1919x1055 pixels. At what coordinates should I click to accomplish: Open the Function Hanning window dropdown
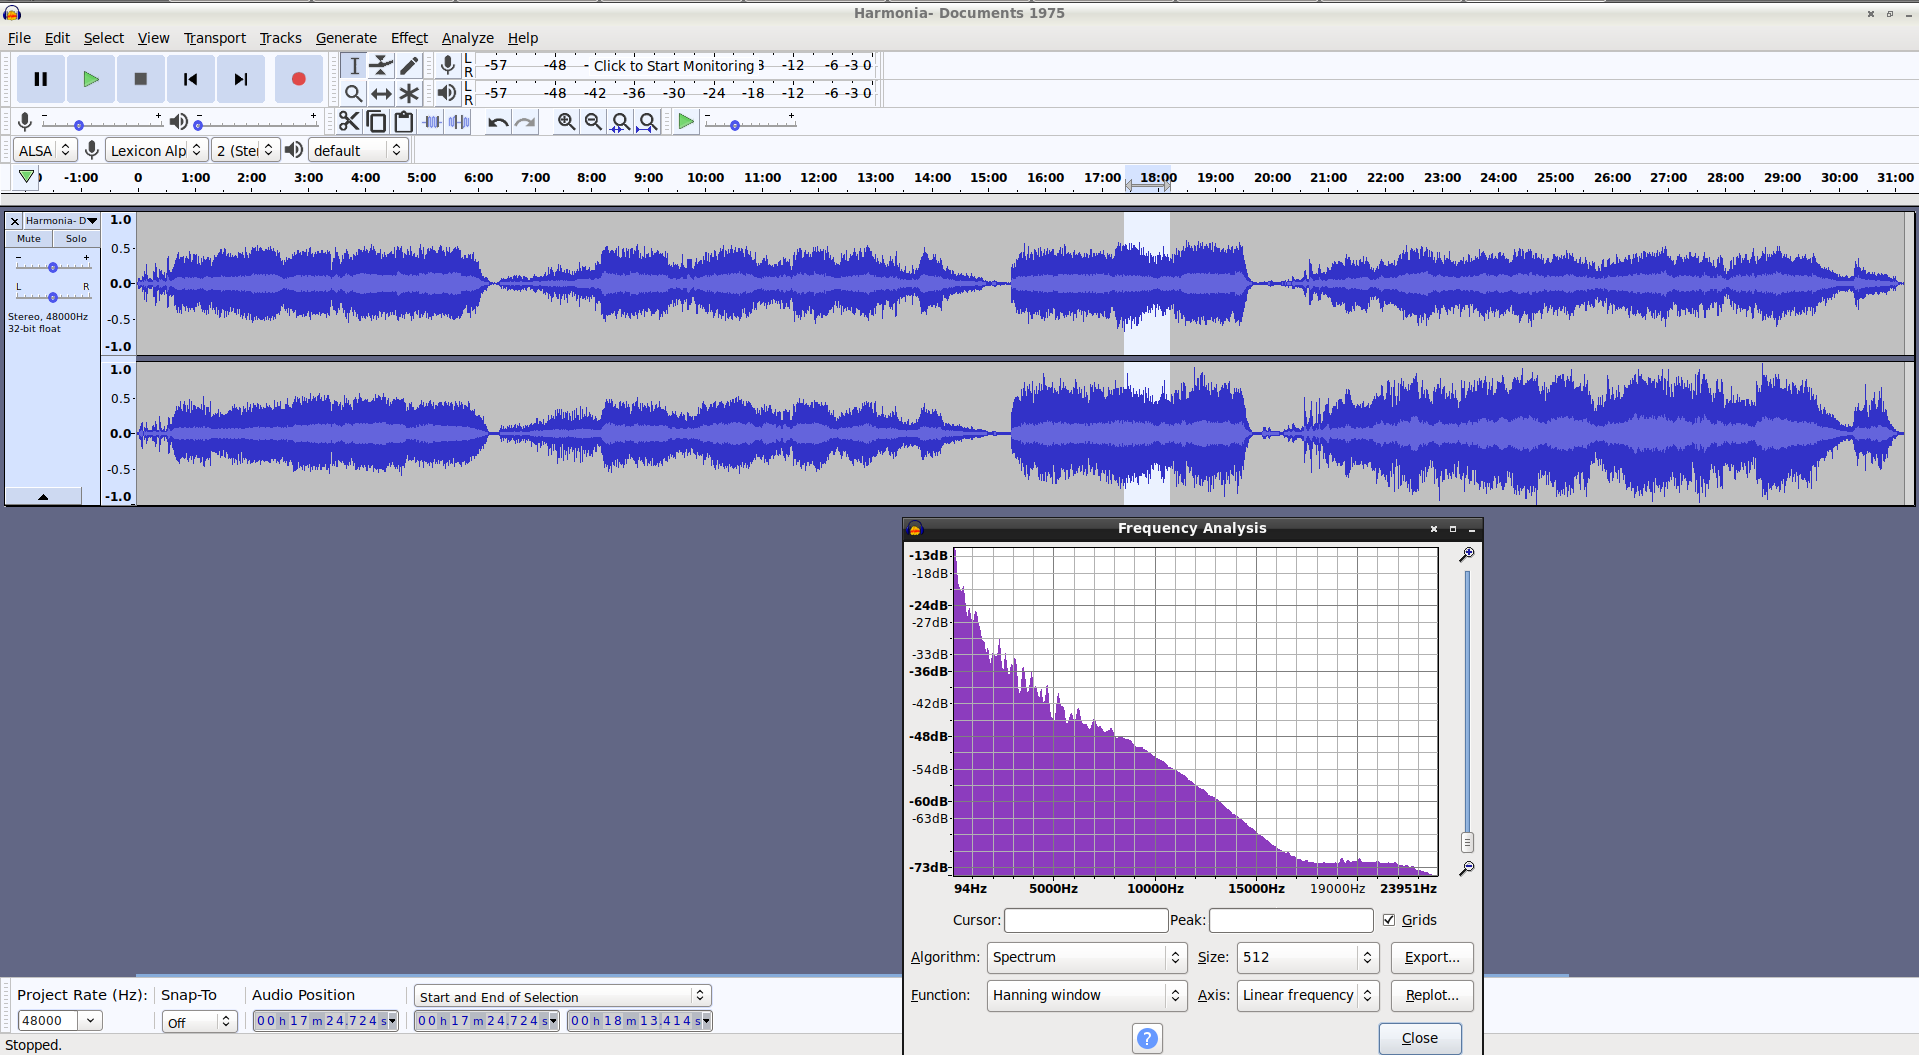click(1087, 995)
